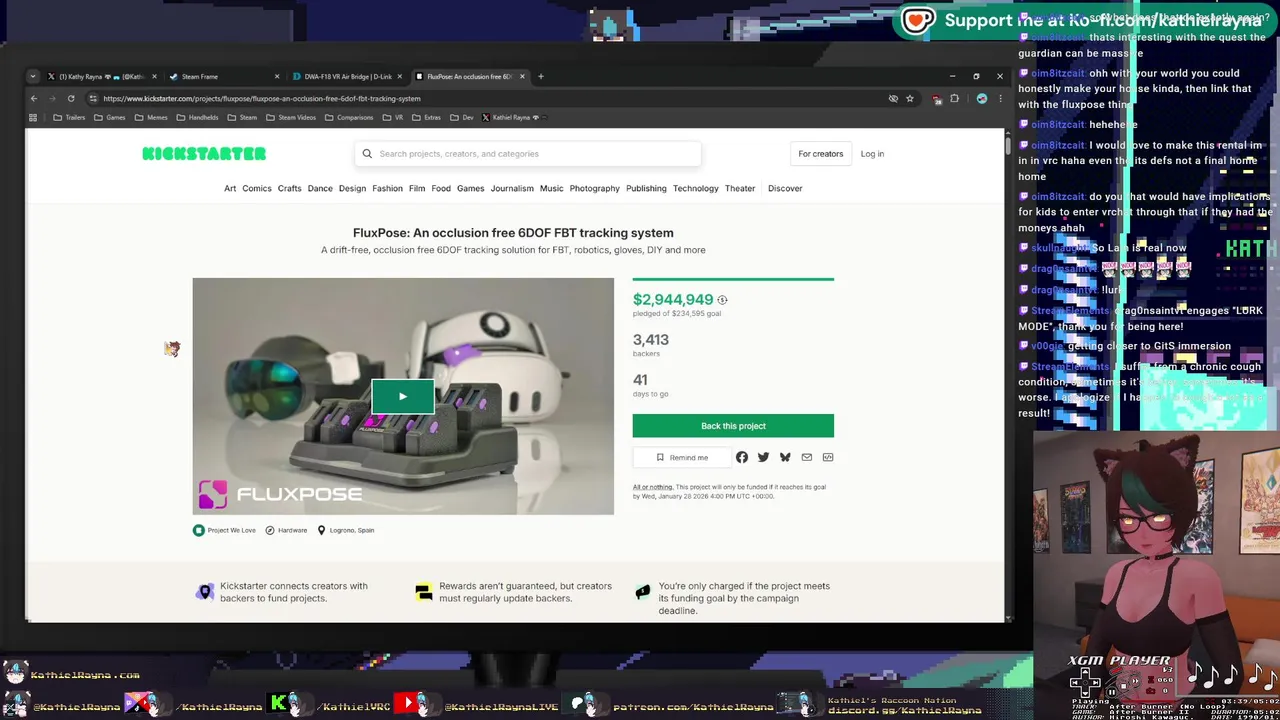Click the Log in link
Image resolution: width=1280 pixels, height=720 pixels.
tap(872, 154)
